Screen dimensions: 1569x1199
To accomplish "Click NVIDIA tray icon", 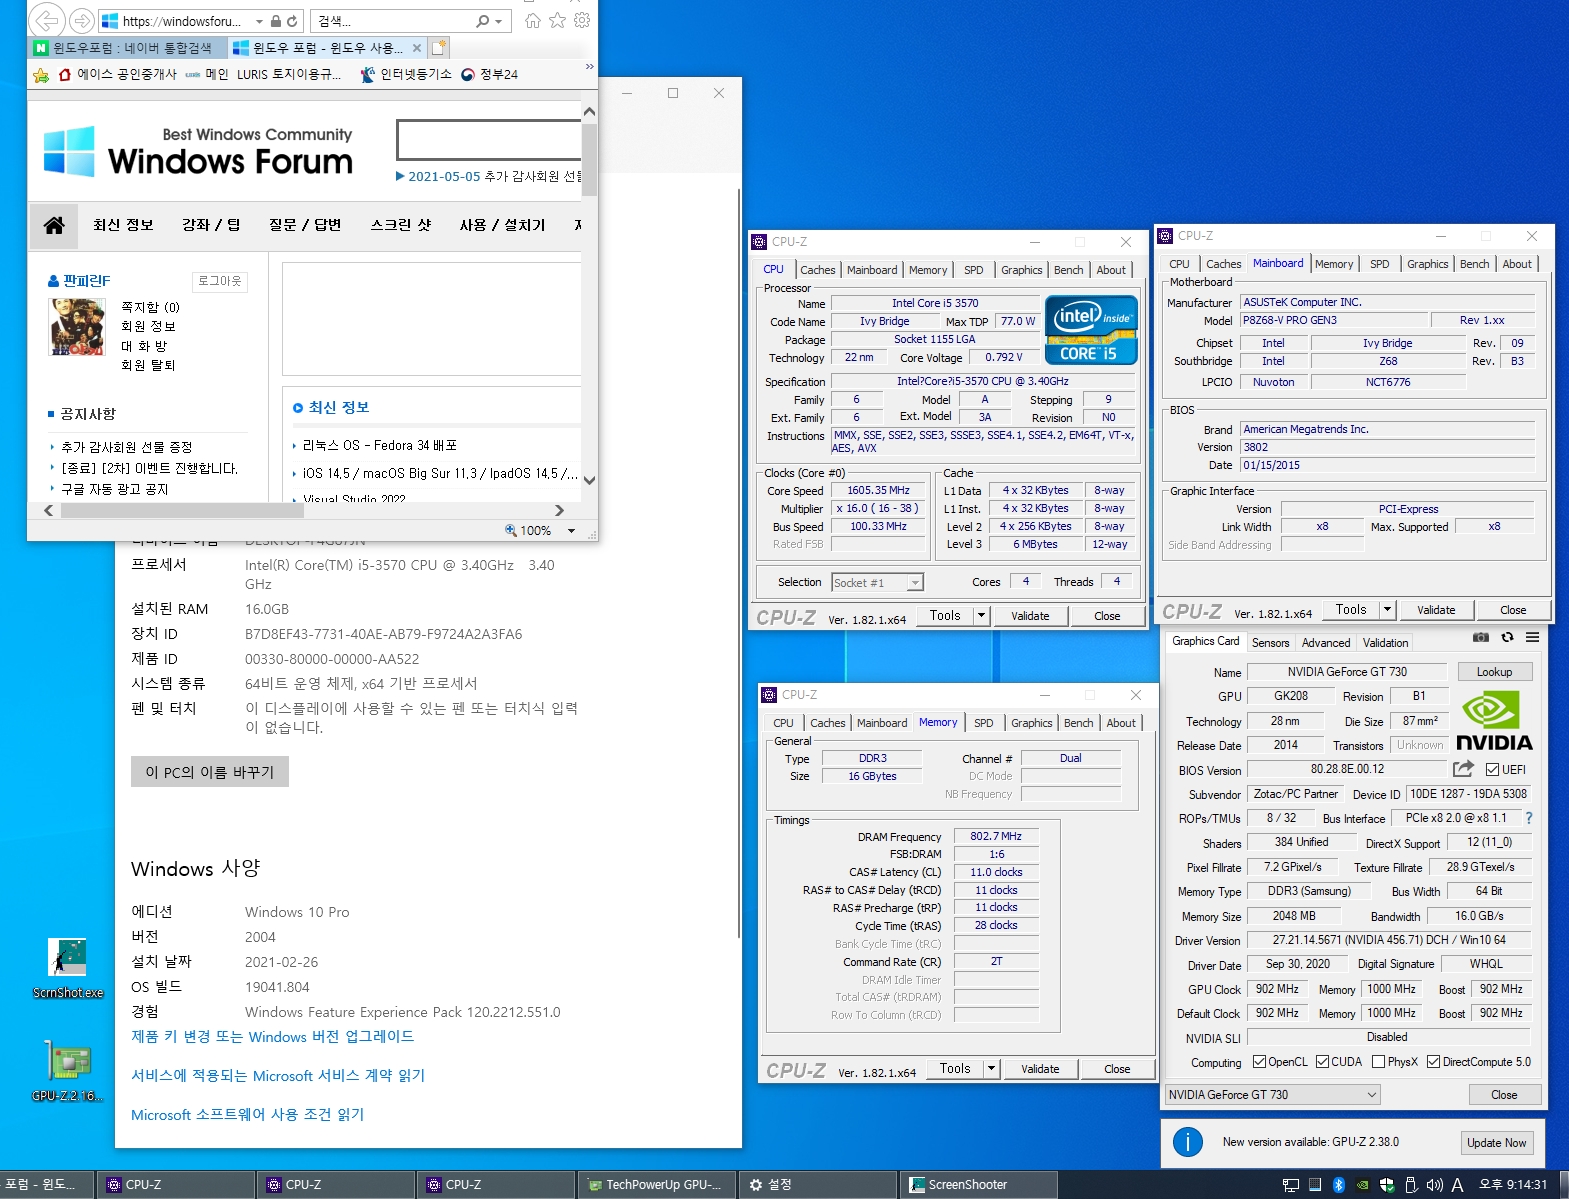I will [x=1363, y=1185].
